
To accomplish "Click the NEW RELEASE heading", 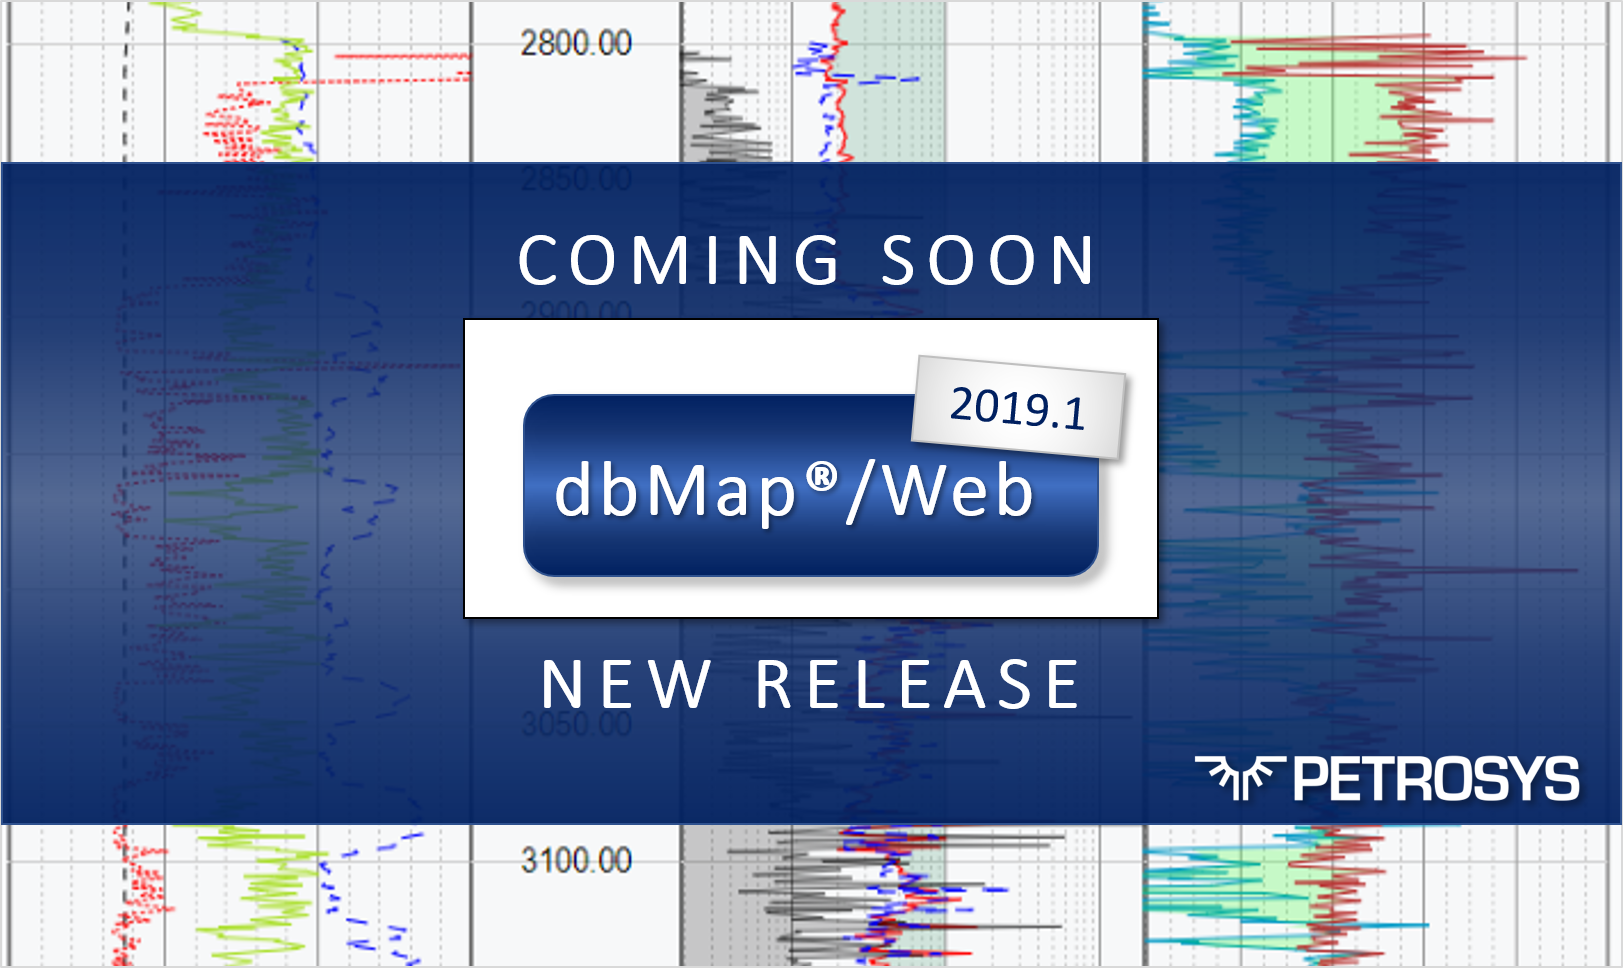I will (x=811, y=685).
